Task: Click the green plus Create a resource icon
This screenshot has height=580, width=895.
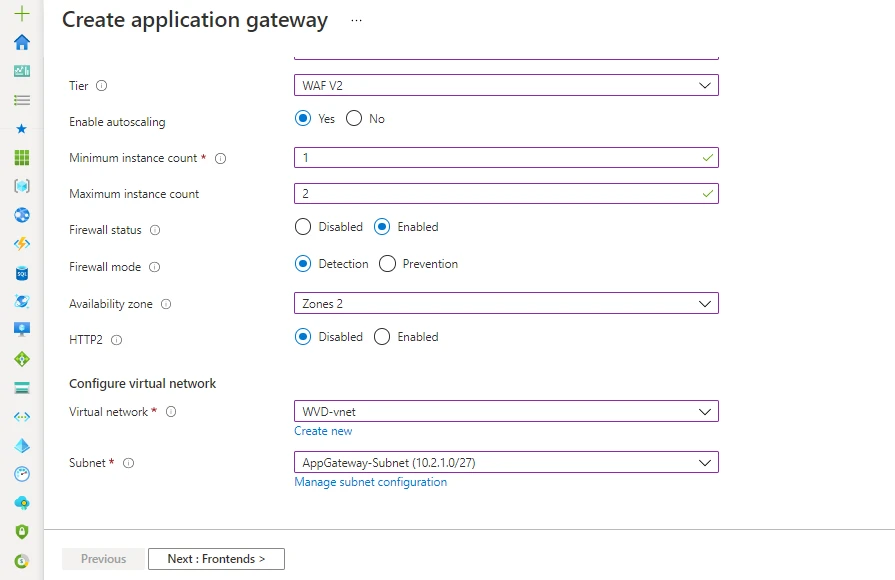Action: click(21, 14)
